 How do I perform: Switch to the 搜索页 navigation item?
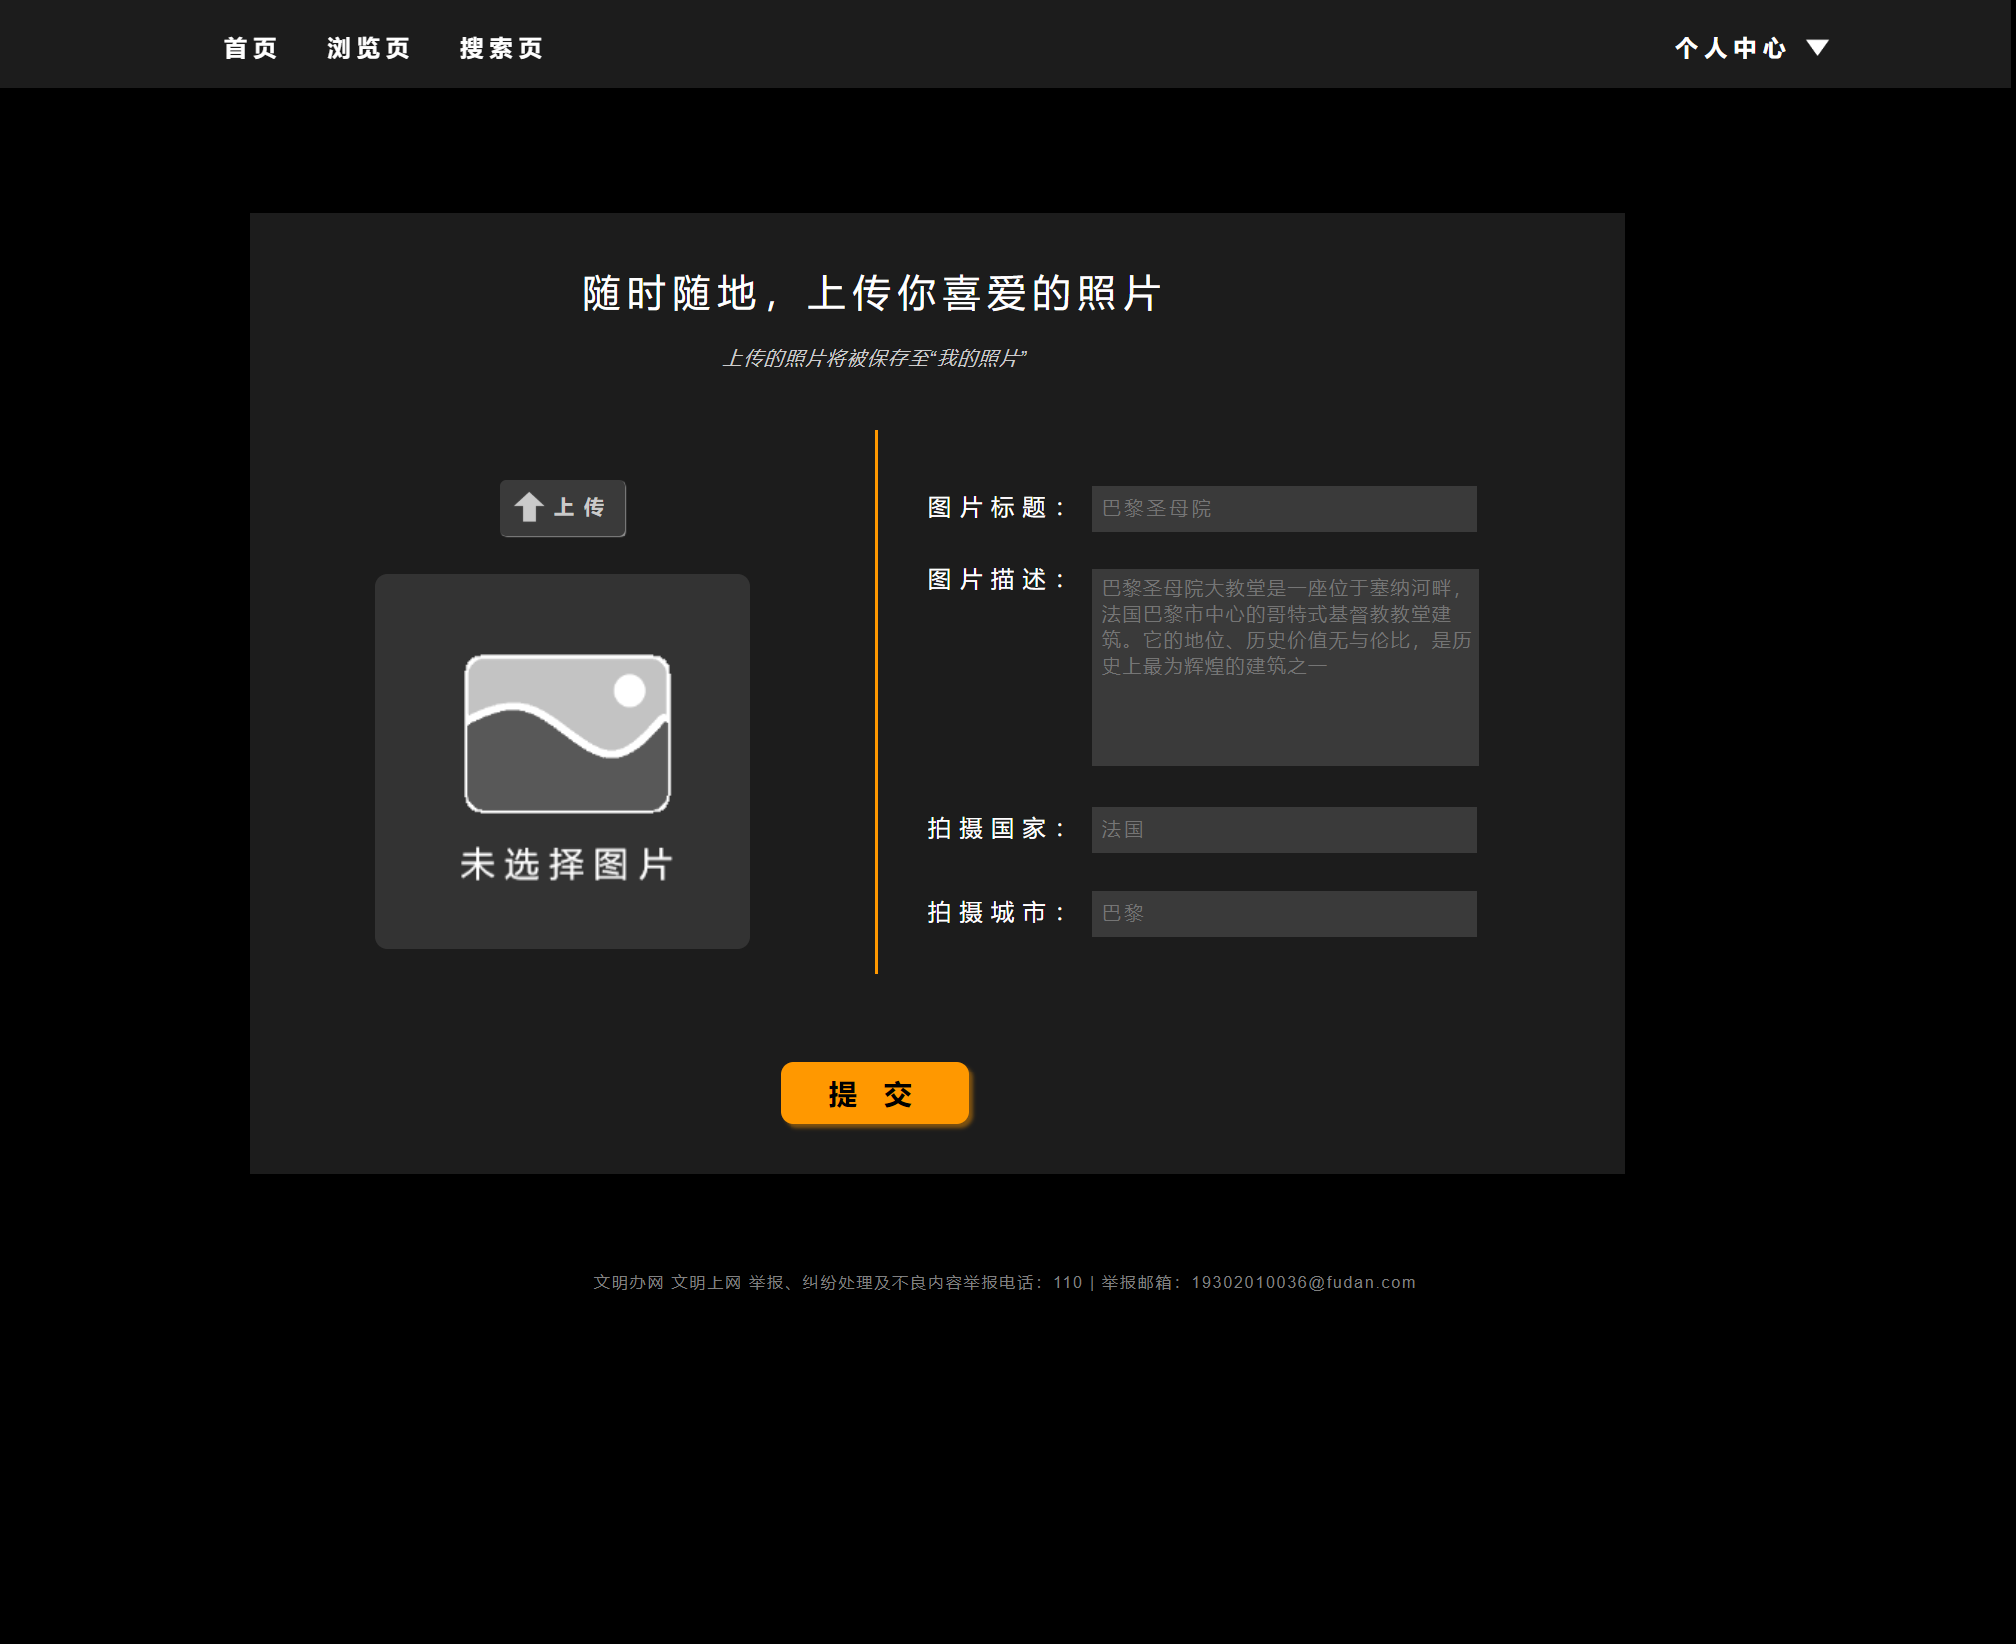click(x=501, y=48)
